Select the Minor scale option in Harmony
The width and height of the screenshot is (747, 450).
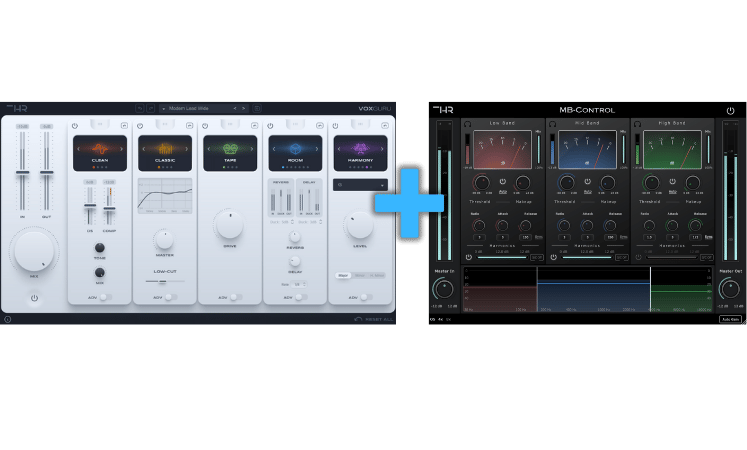point(360,276)
